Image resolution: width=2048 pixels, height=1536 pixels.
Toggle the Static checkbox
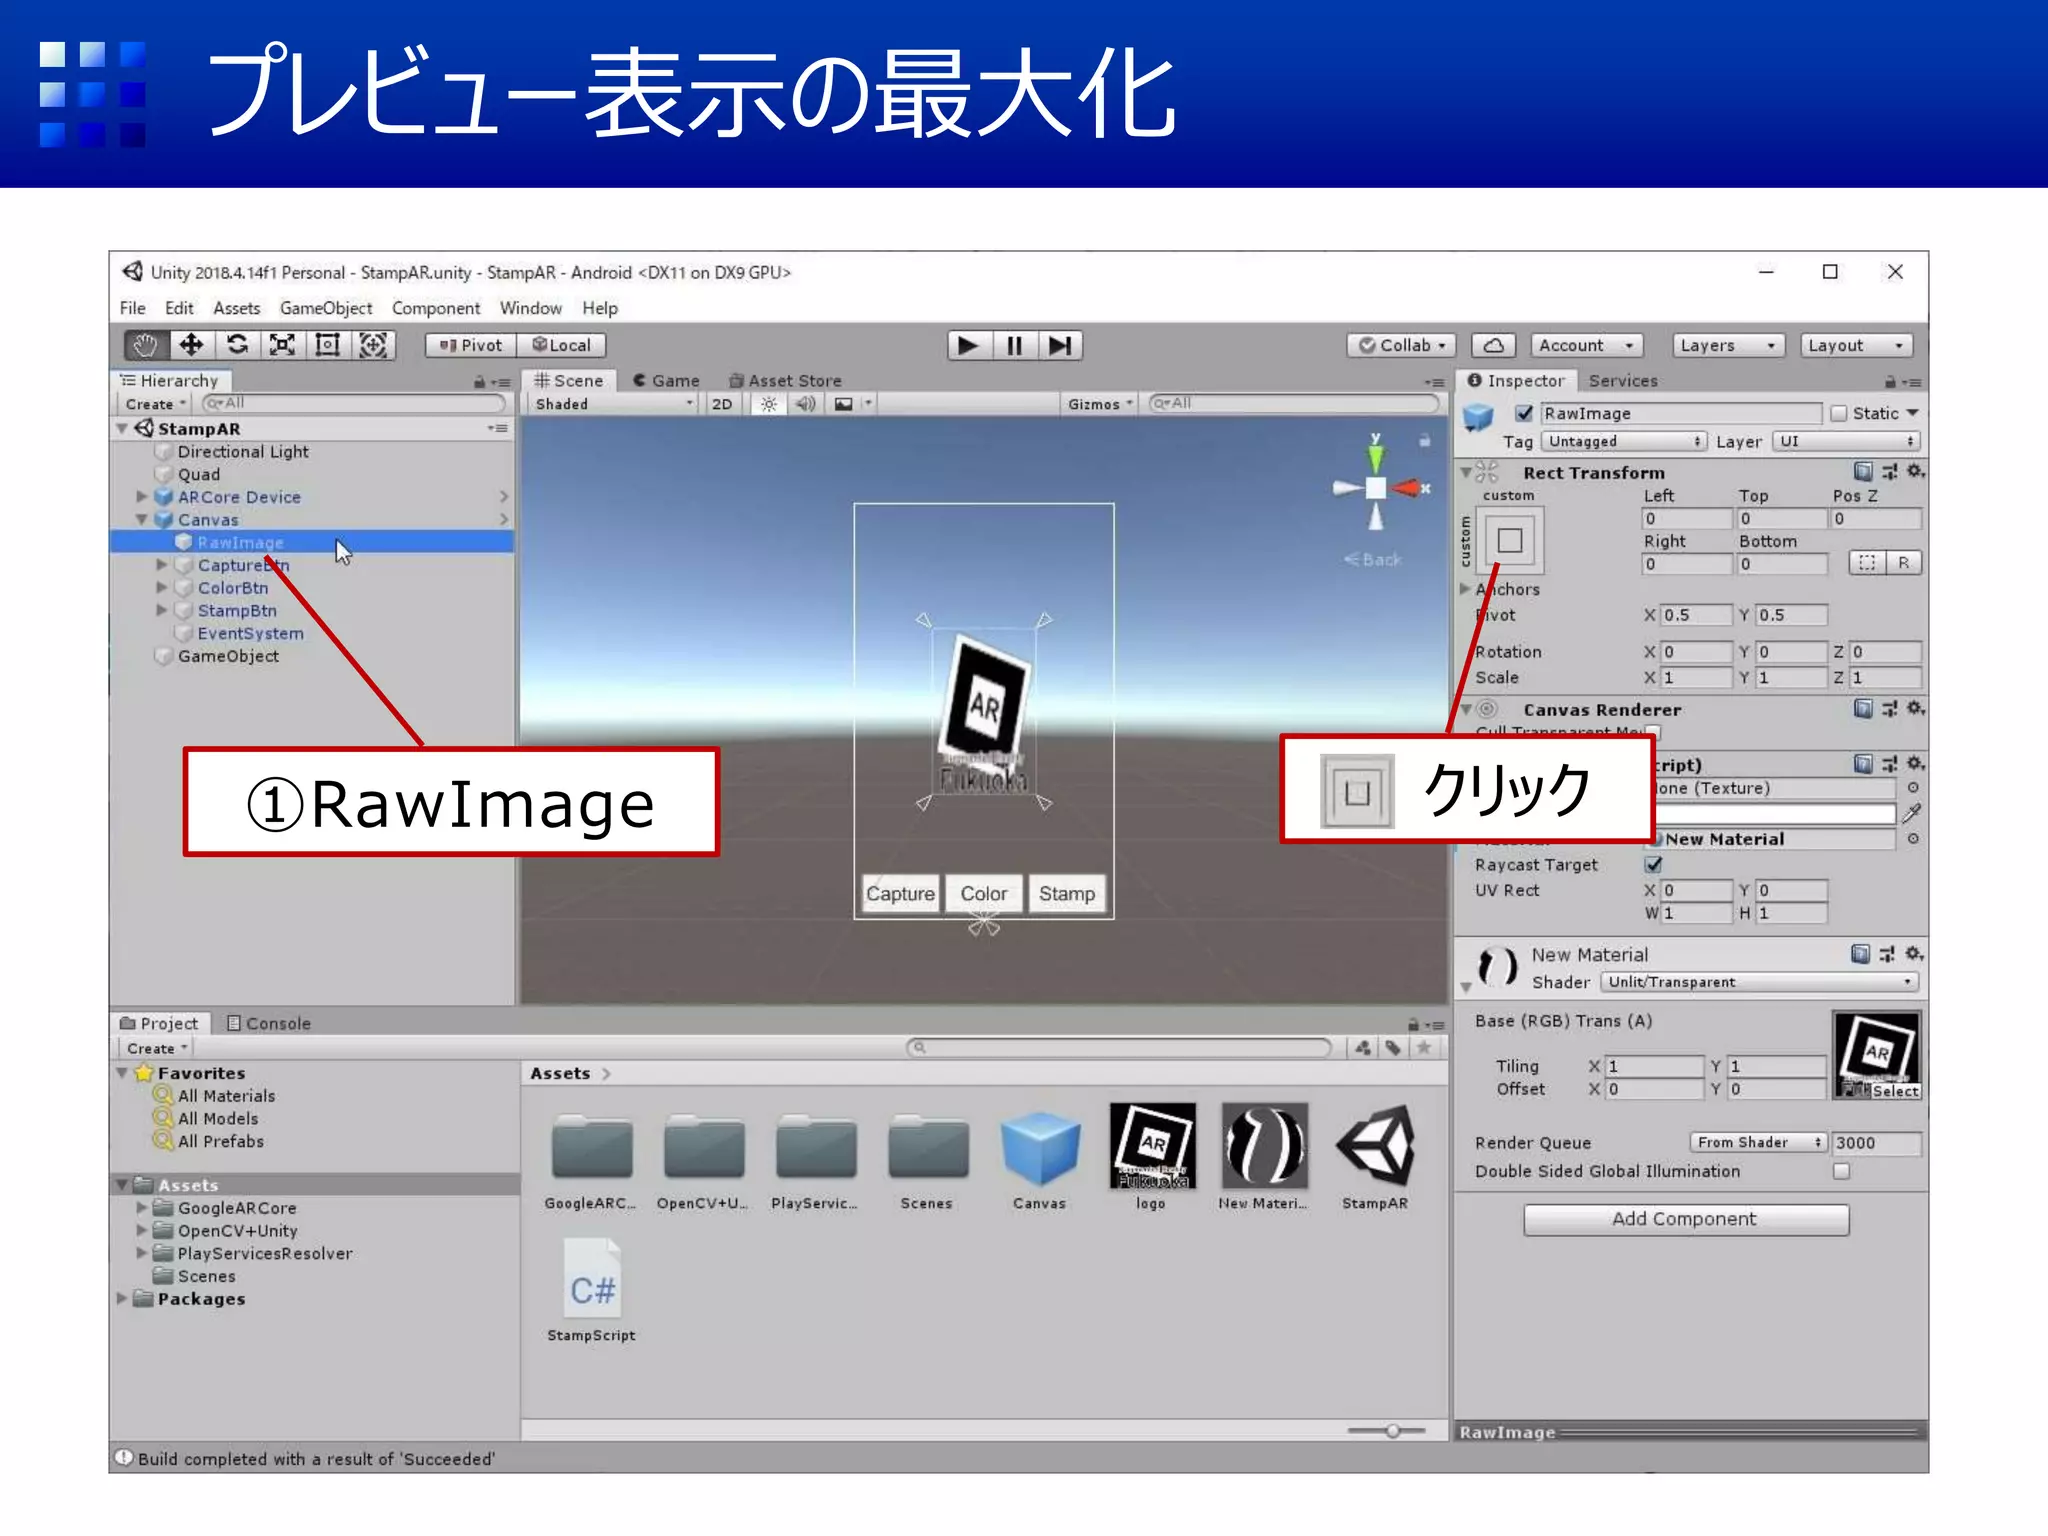pos(1838,413)
